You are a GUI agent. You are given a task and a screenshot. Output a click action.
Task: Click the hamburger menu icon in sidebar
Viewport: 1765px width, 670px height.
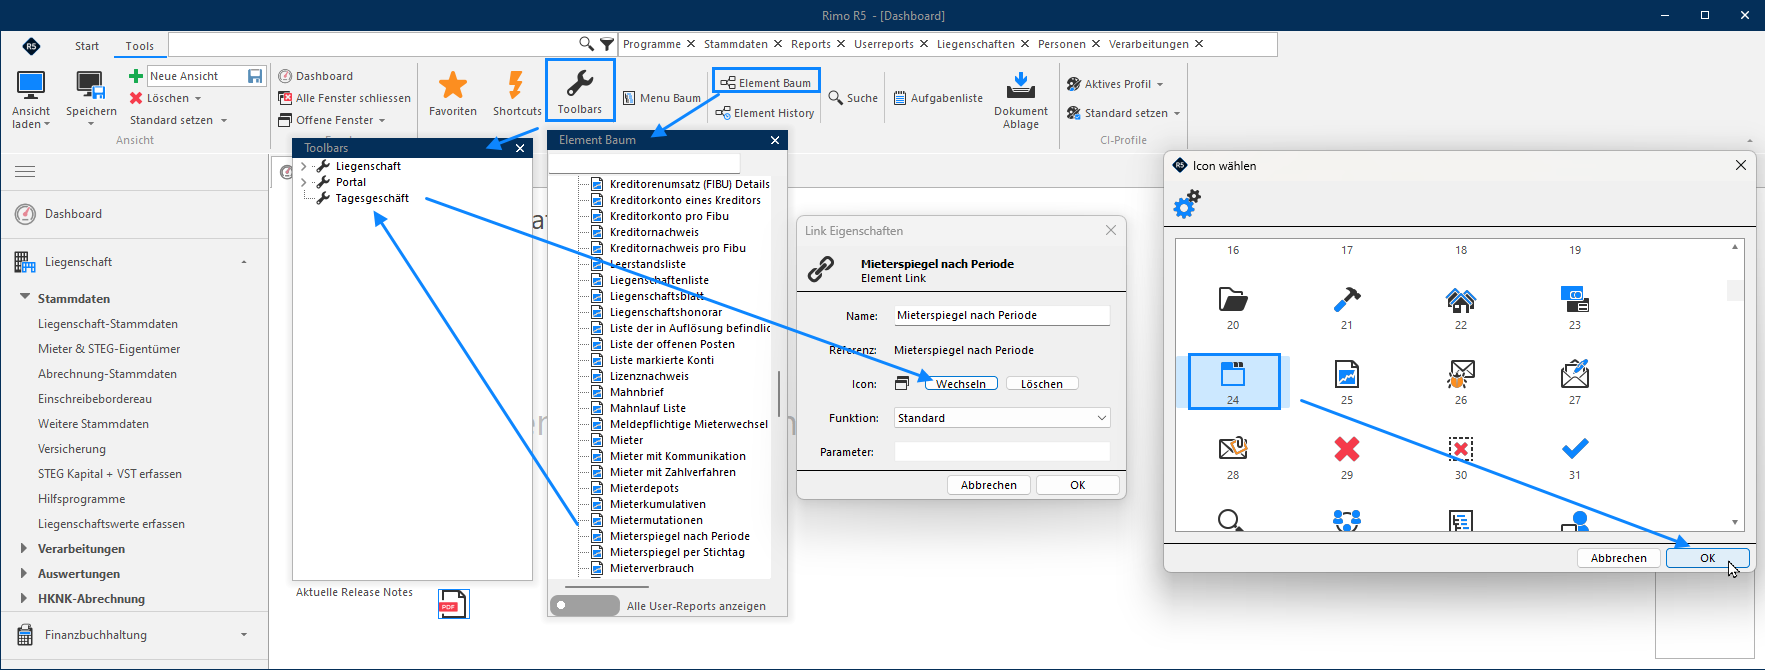pos(25,172)
